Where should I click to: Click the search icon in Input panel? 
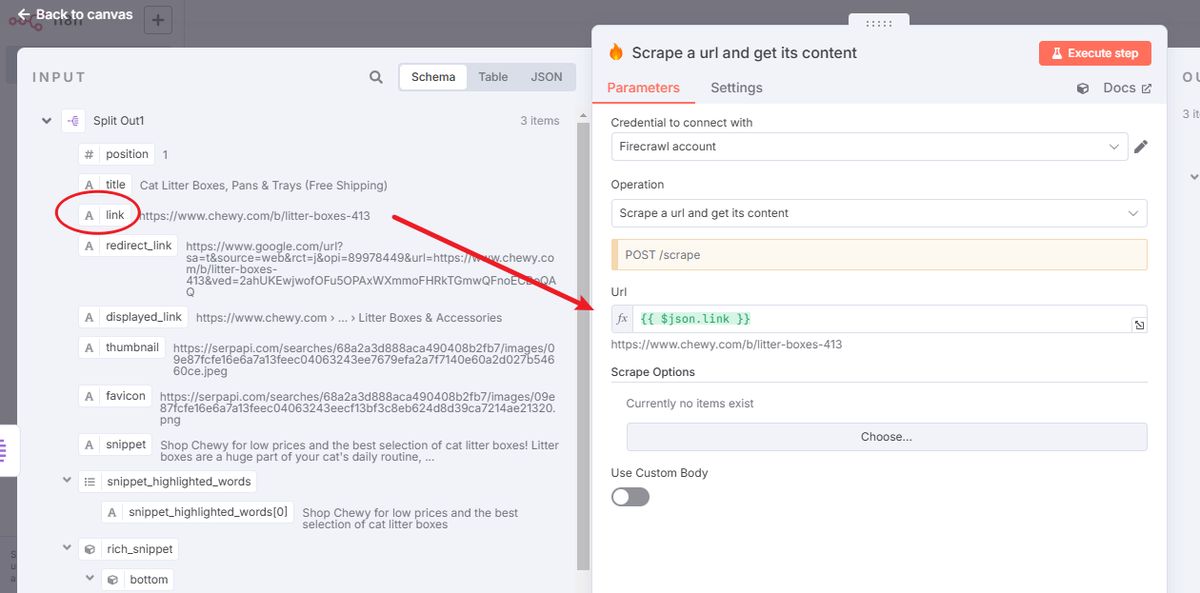click(376, 77)
